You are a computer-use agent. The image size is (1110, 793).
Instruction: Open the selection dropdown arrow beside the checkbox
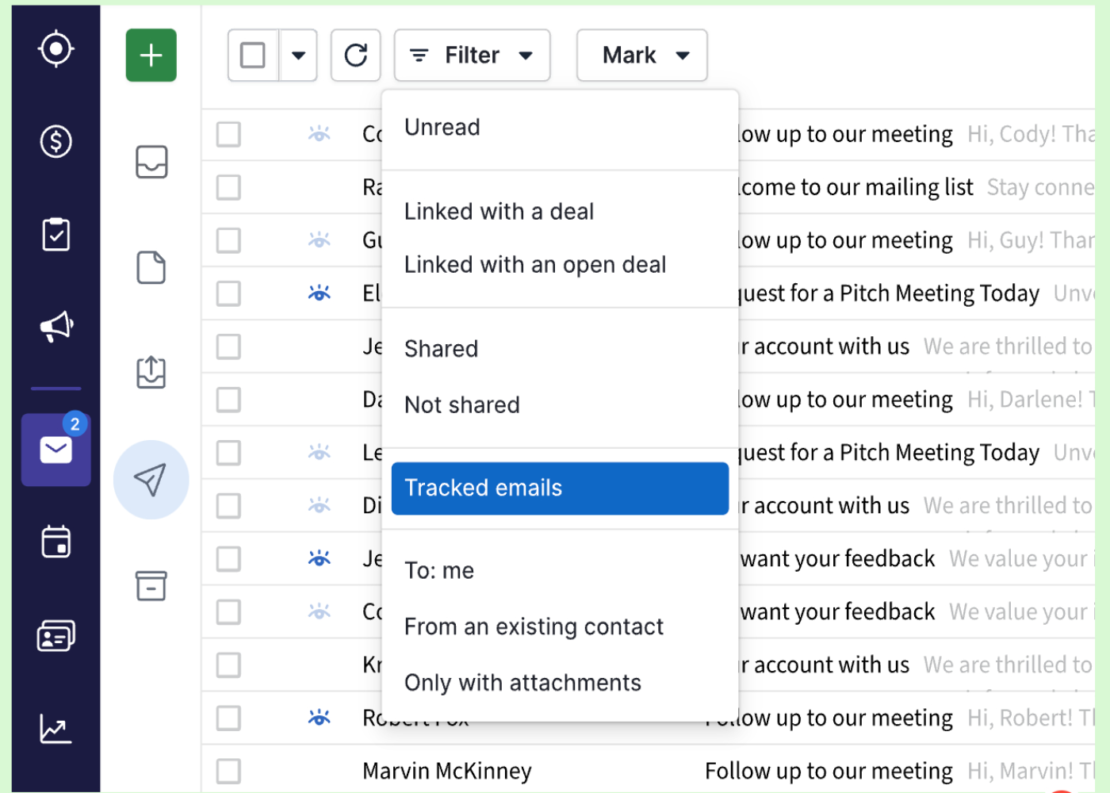point(296,55)
